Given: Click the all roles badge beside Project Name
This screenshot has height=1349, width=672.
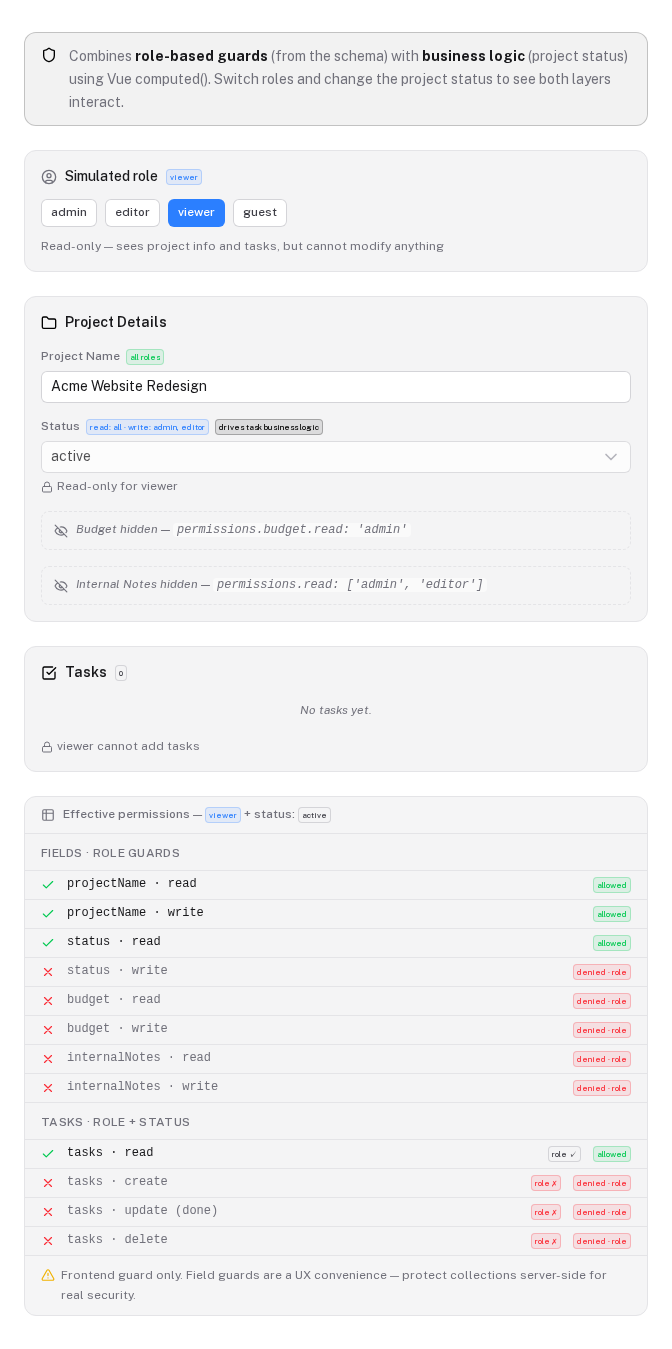Looking at the screenshot, I should pyautogui.click(x=145, y=357).
